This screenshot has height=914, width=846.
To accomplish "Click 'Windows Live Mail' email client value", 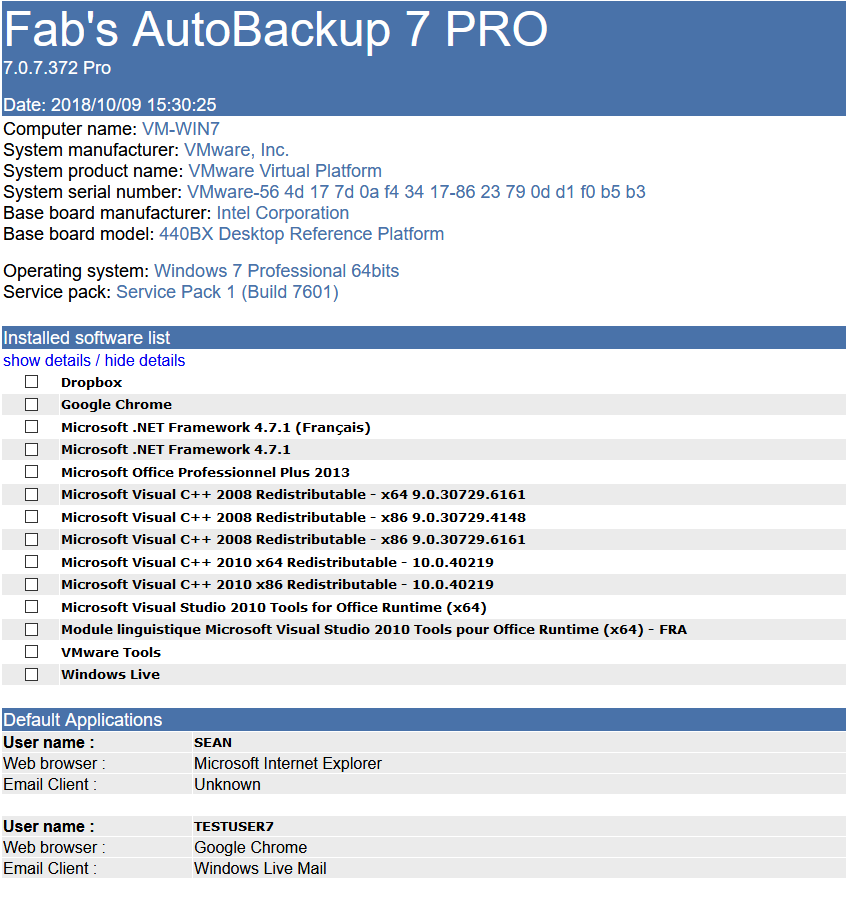I will (260, 869).
